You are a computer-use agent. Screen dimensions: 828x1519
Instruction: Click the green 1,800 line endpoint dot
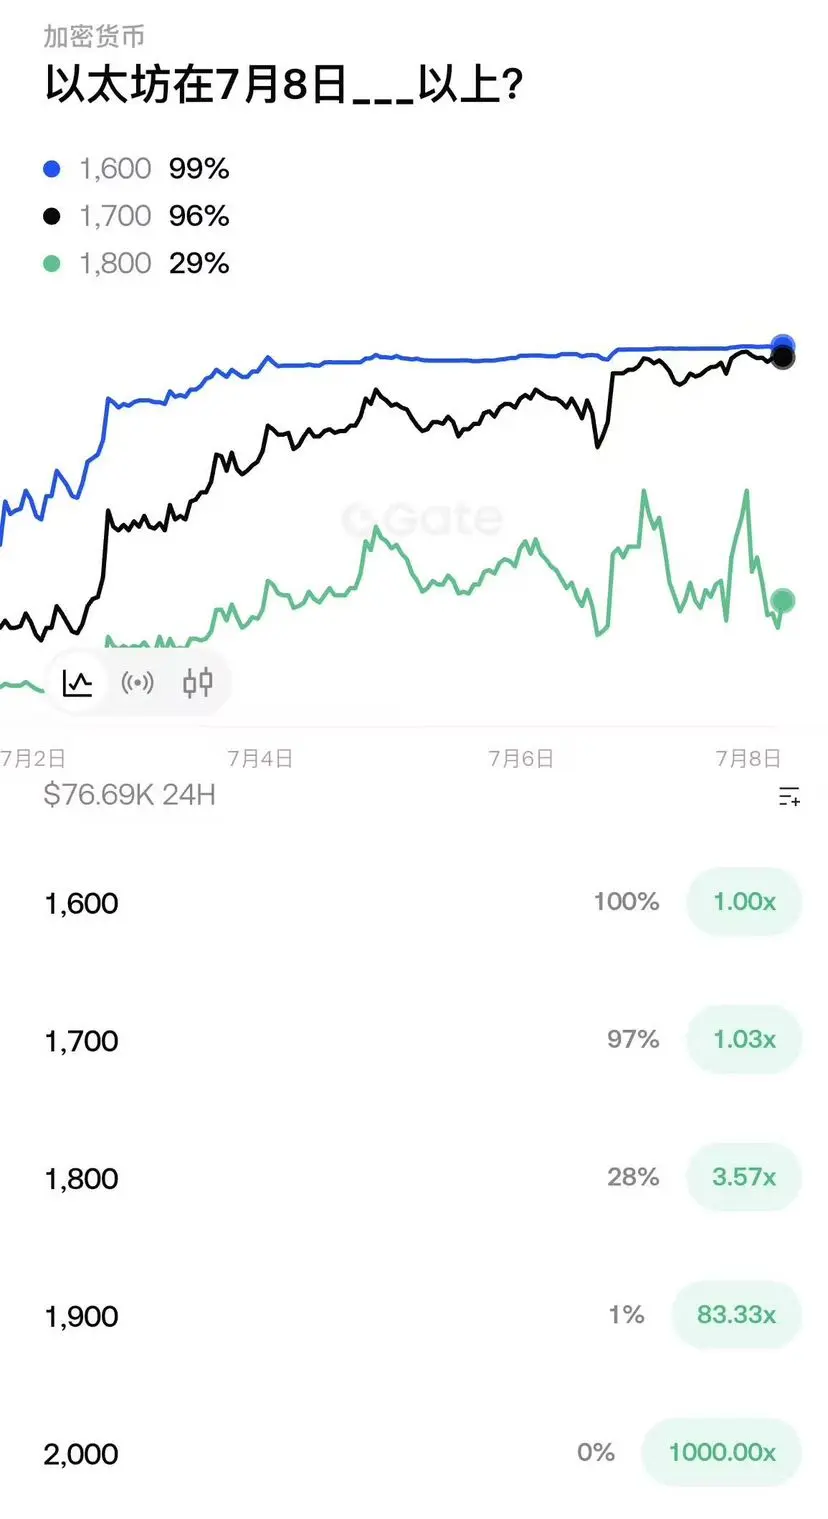(783, 600)
